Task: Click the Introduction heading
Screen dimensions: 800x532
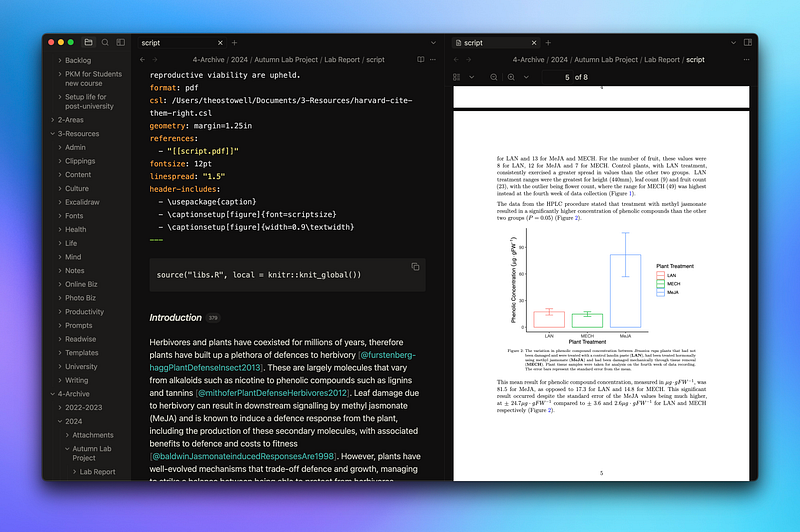Action: (176, 317)
